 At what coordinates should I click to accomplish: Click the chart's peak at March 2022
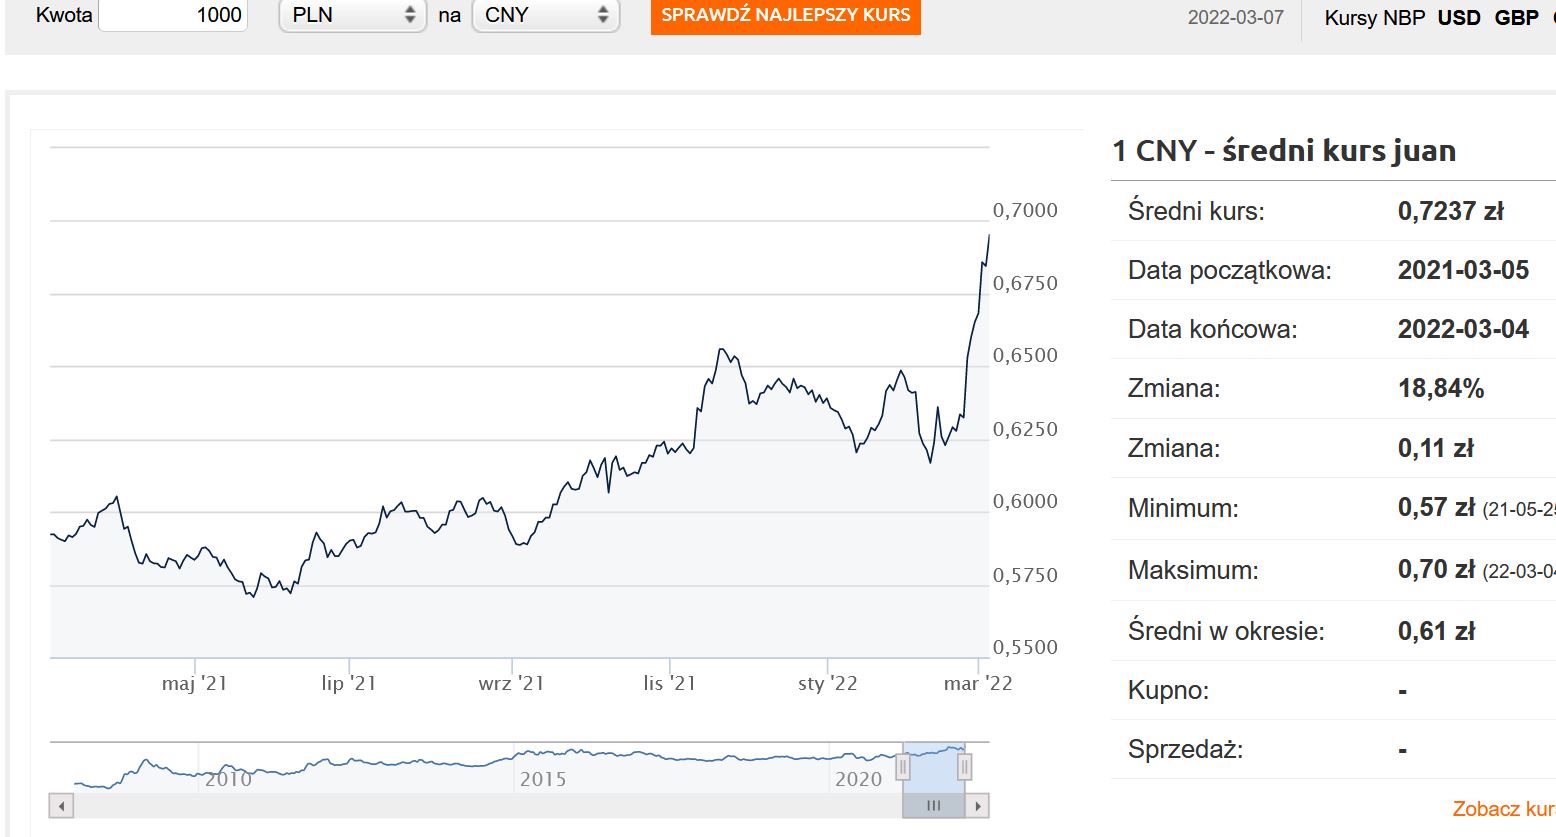pyautogui.click(x=989, y=236)
